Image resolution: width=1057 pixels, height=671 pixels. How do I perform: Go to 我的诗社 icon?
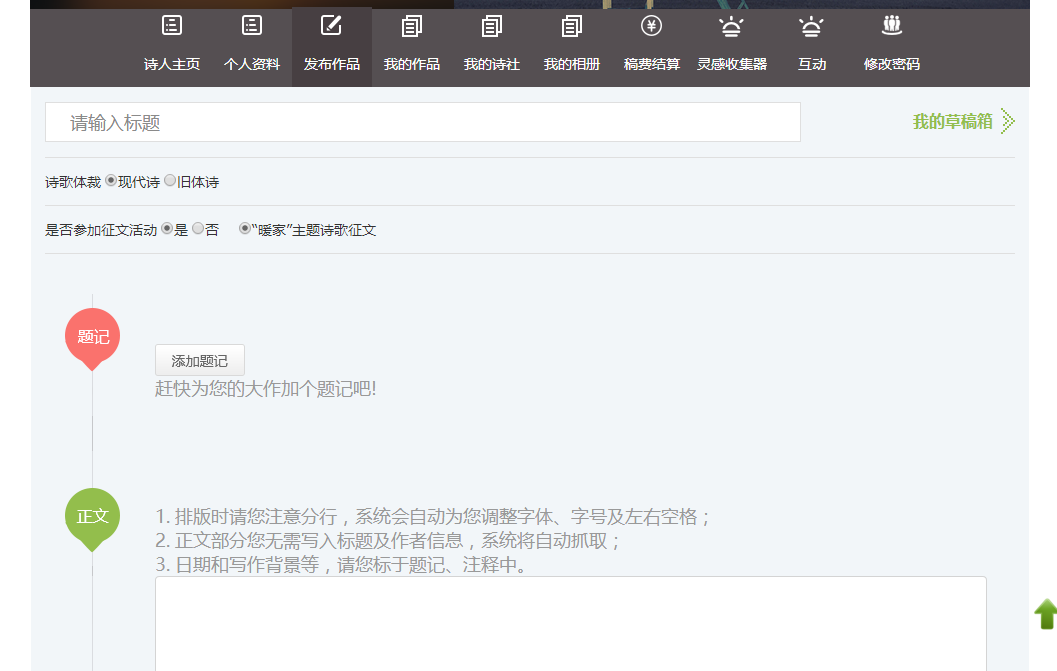(x=492, y=26)
